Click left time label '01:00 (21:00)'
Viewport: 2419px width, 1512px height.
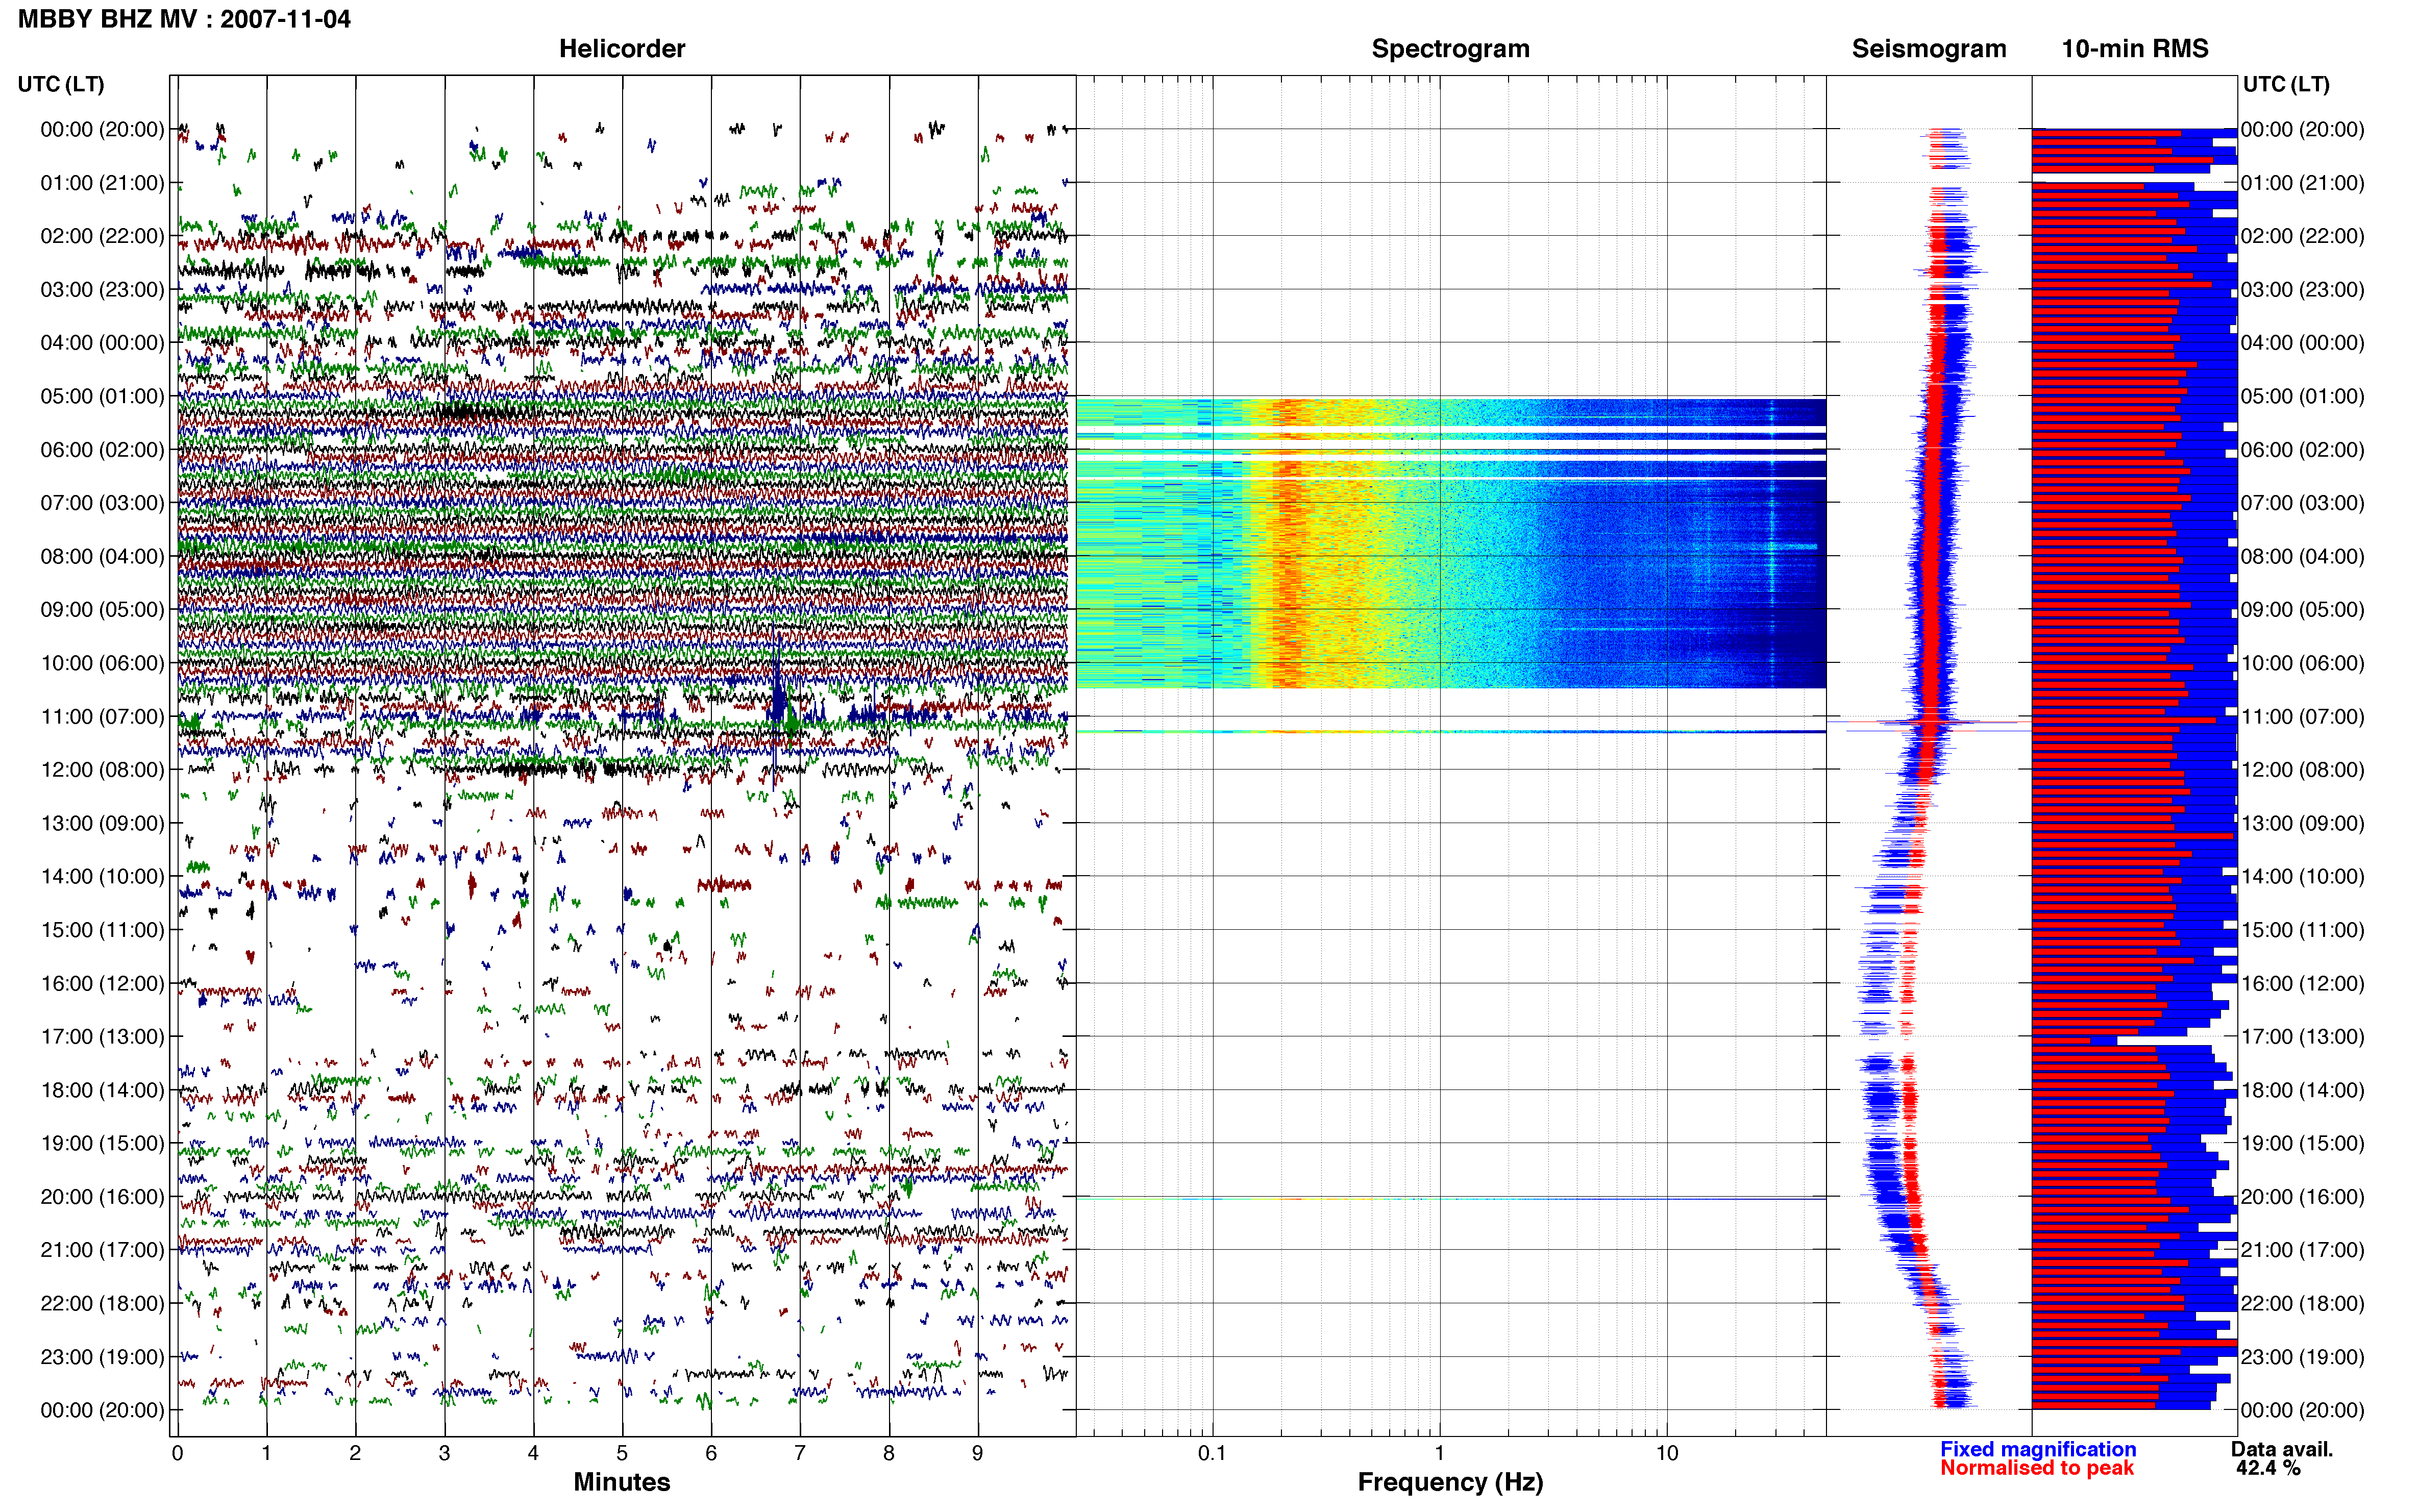pos(102,183)
